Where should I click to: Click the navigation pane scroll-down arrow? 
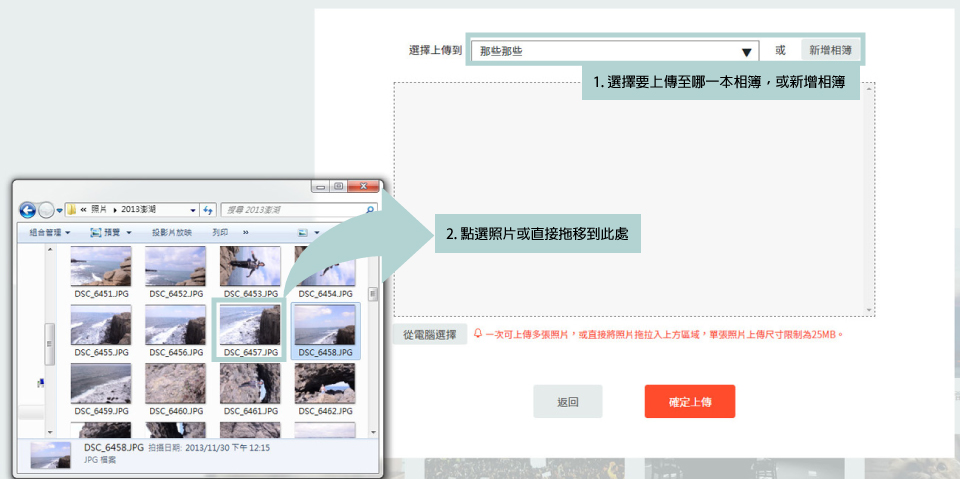[50, 432]
